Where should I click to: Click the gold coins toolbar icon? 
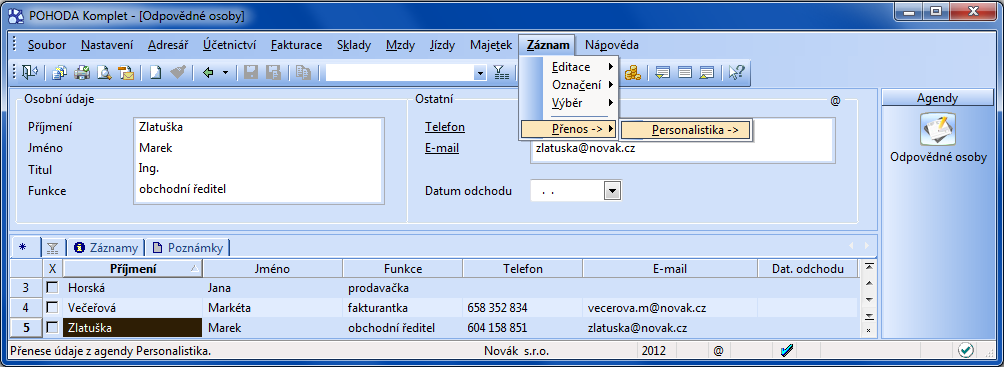click(x=633, y=72)
